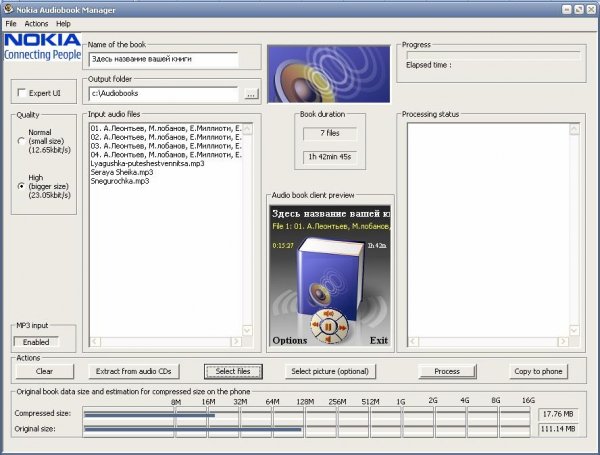Click Processing status scroll right arrow

click(x=563, y=341)
